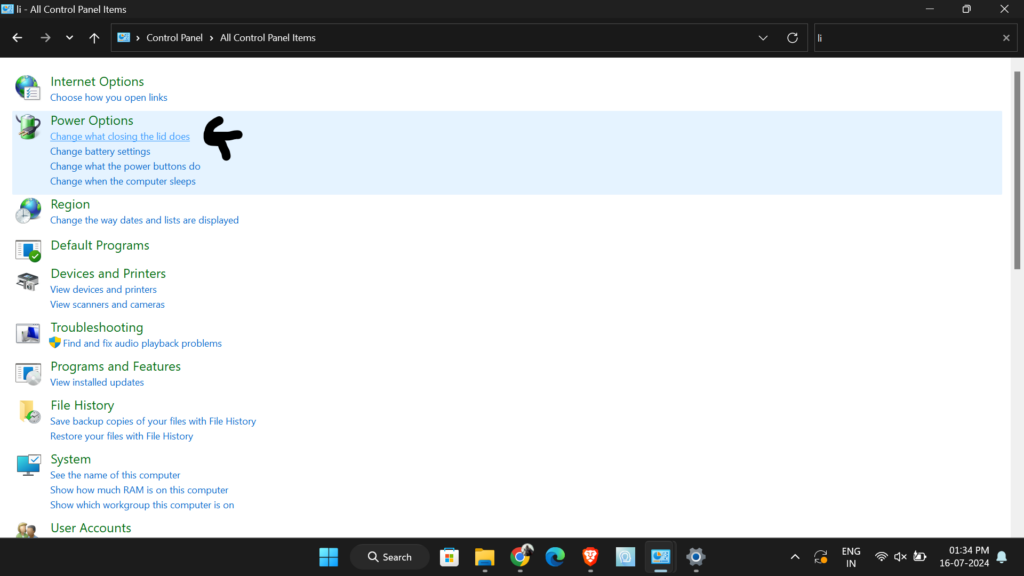Open Default Programs using its icon
The width and height of the screenshot is (1024, 576).
click(x=27, y=251)
